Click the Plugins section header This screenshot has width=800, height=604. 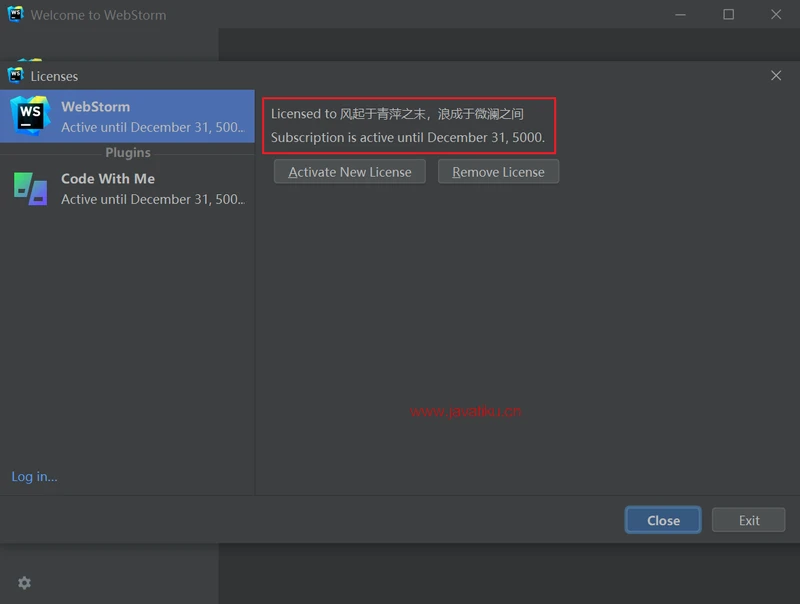128,153
